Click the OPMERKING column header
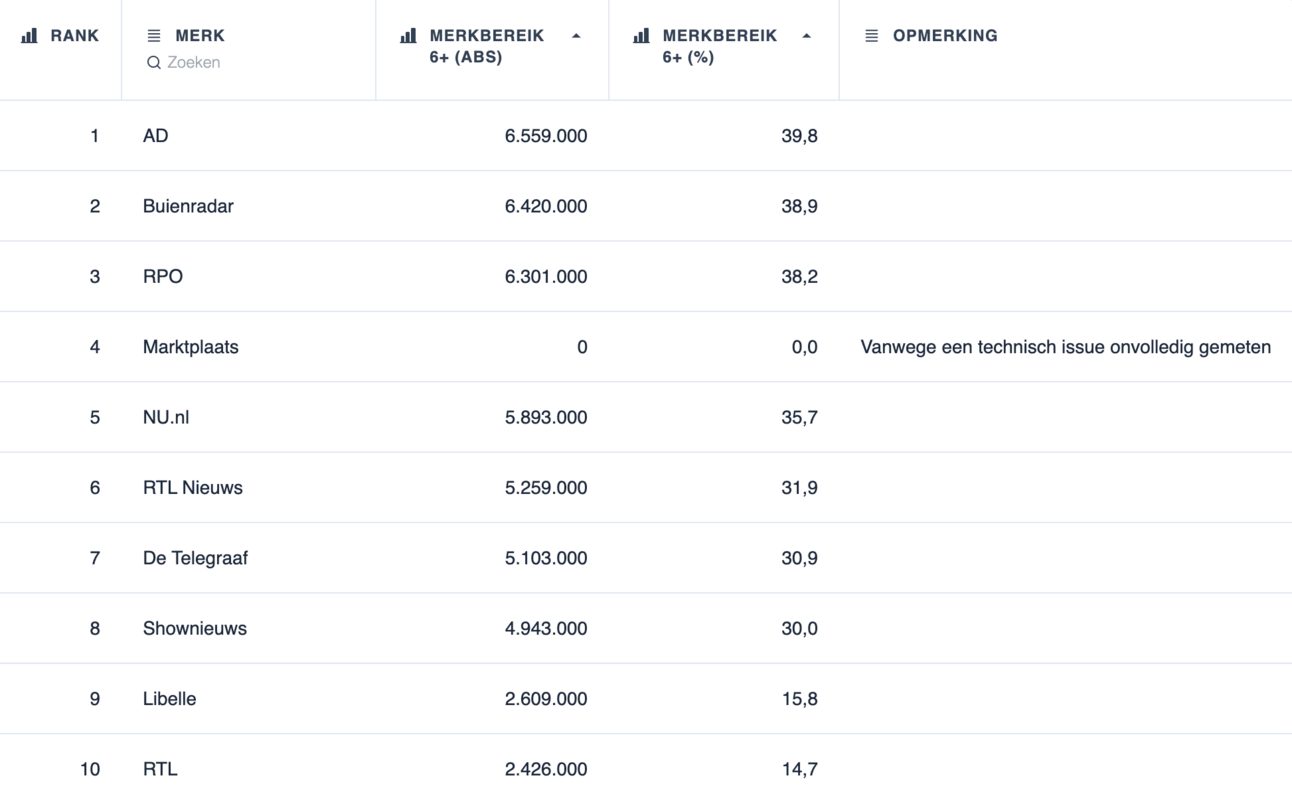 tap(944, 36)
